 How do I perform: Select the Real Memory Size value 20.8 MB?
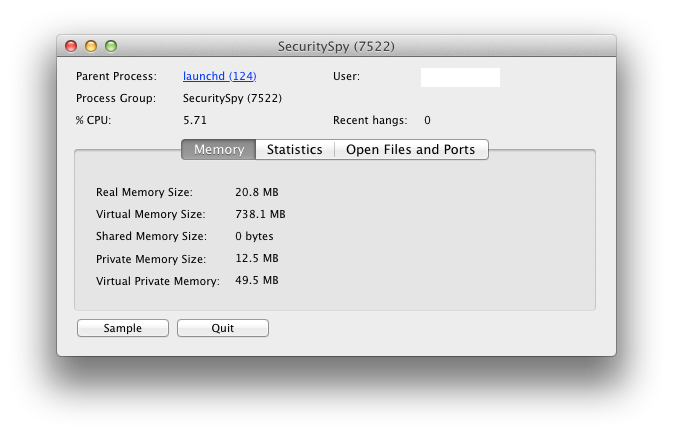click(x=256, y=191)
